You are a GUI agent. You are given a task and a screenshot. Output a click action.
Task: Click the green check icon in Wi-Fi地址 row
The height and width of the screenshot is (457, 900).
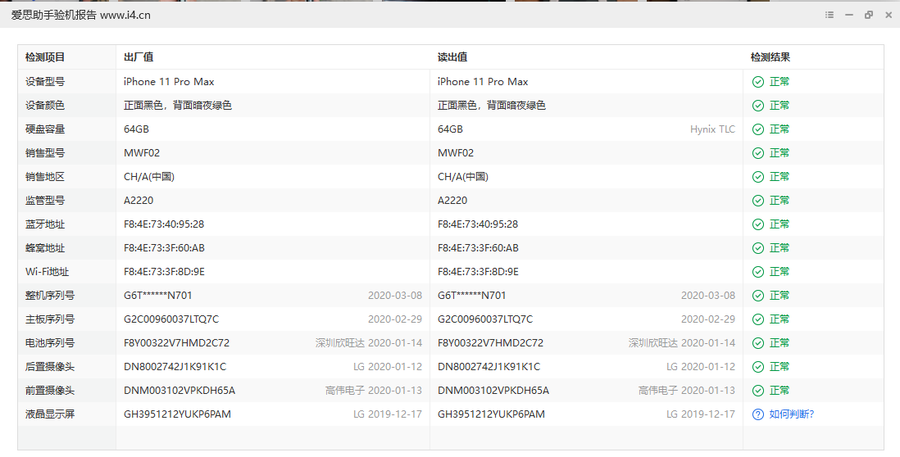click(x=758, y=272)
